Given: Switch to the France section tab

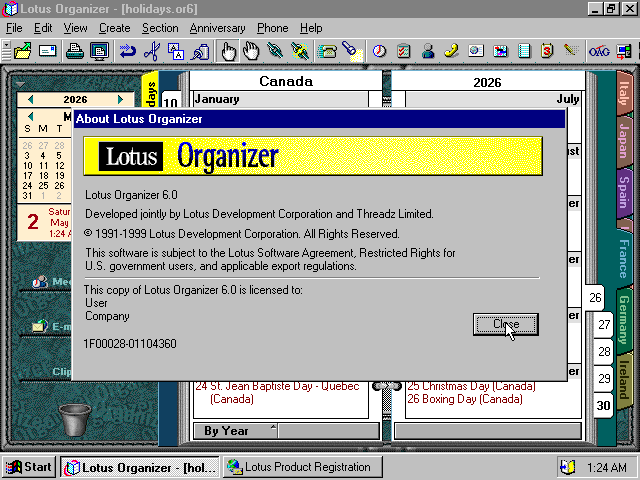Looking at the screenshot, I should [x=624, y=258].
